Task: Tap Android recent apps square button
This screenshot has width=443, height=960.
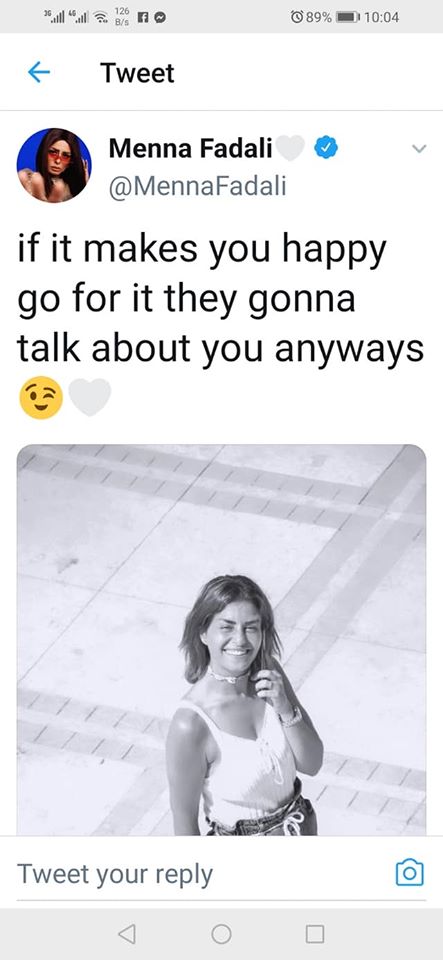Action: (x=315, y=934)
